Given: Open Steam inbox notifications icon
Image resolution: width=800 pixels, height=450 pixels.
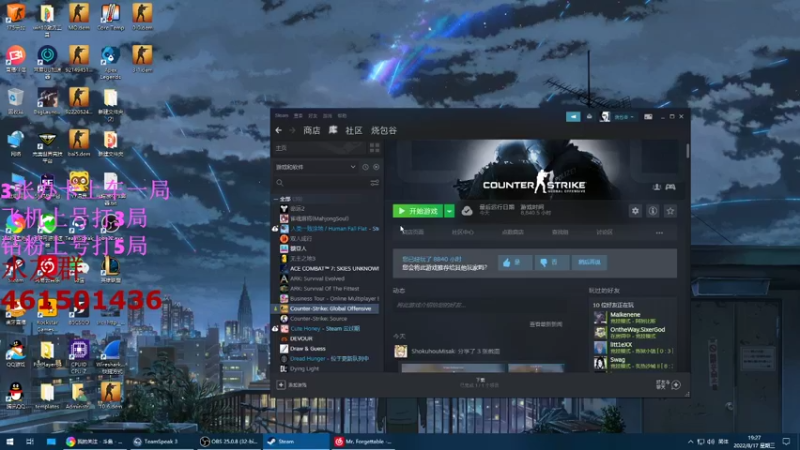Looking at the screenshot, I should point(589,117).
